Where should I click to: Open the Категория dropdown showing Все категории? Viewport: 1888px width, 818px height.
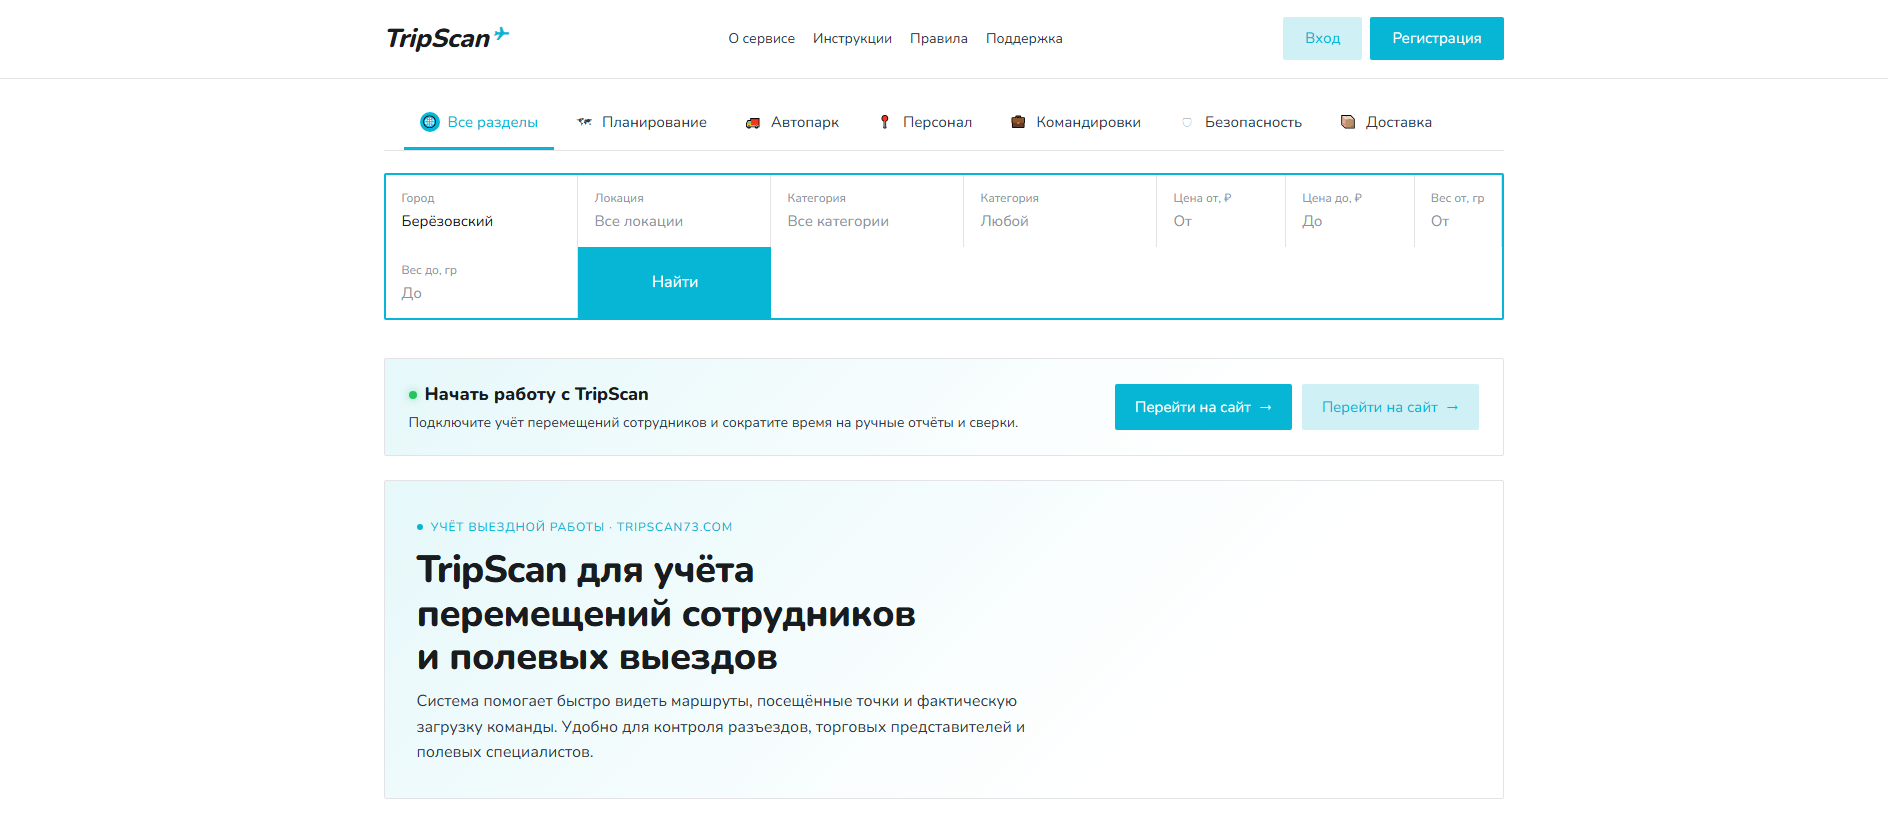click(867, 211)
